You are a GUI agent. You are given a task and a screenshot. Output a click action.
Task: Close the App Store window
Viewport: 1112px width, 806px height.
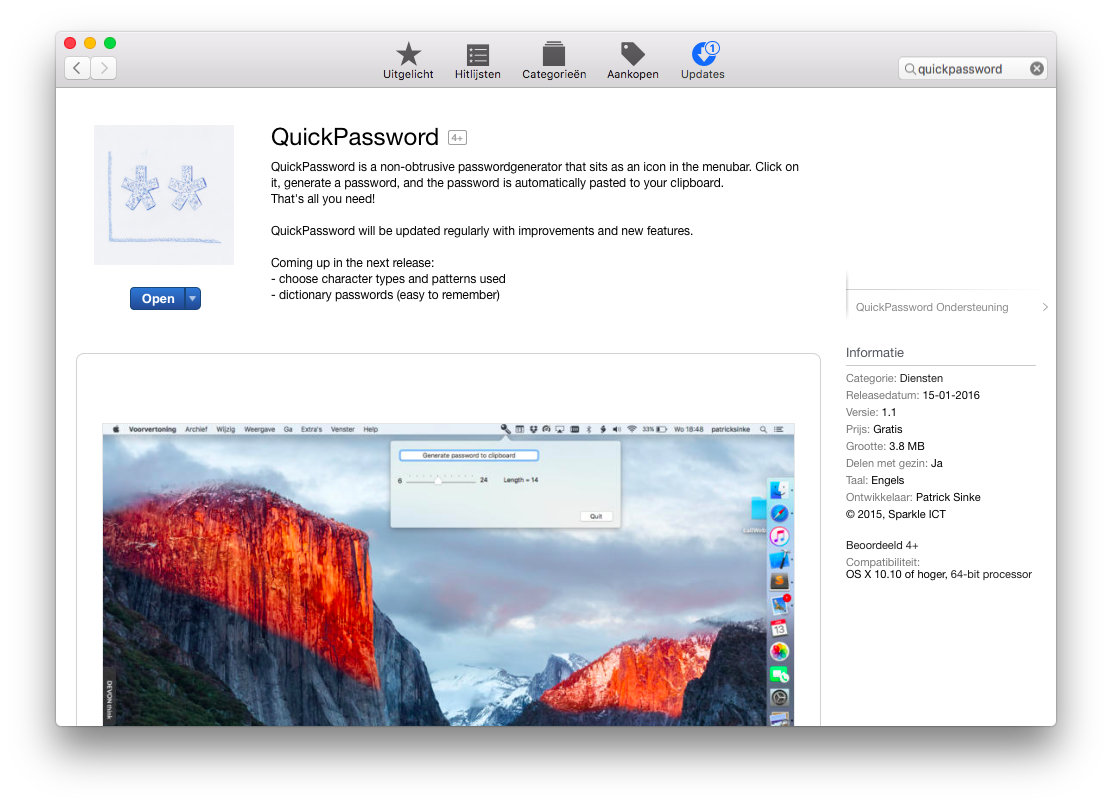[70, 43]
